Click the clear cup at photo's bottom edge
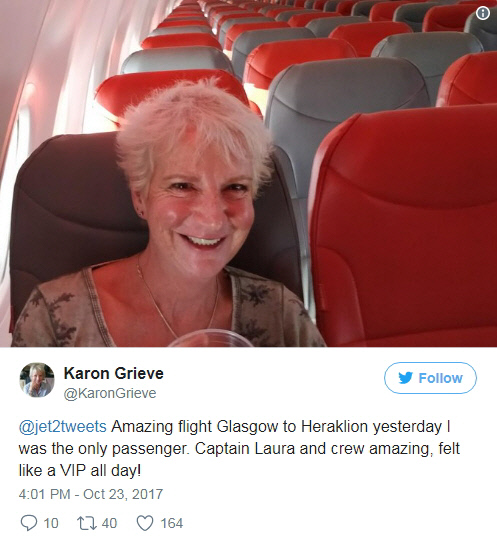This screenshot has width=497, height=545. point(211,338)
